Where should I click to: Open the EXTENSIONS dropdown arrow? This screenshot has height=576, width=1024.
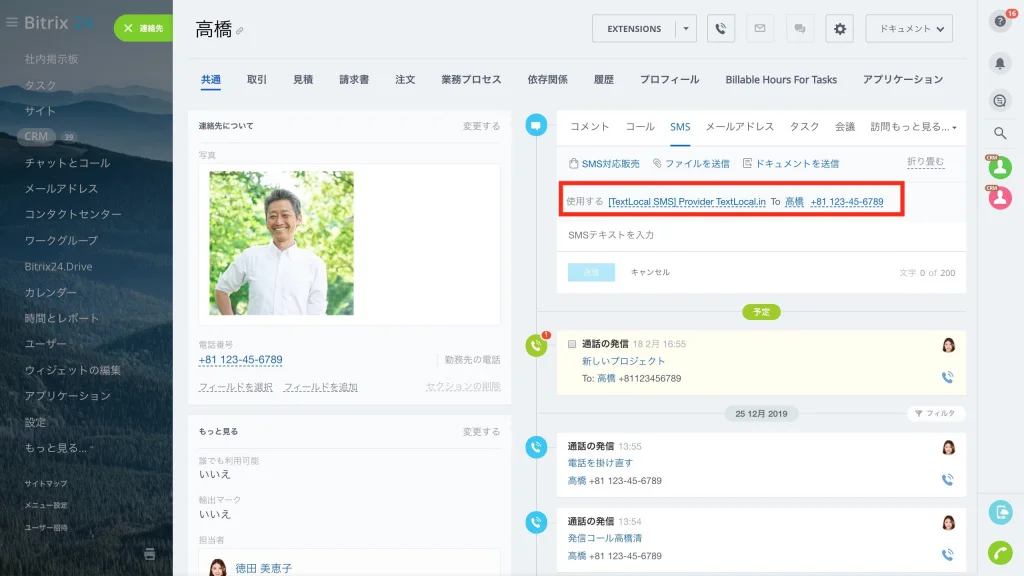point(686,29)
